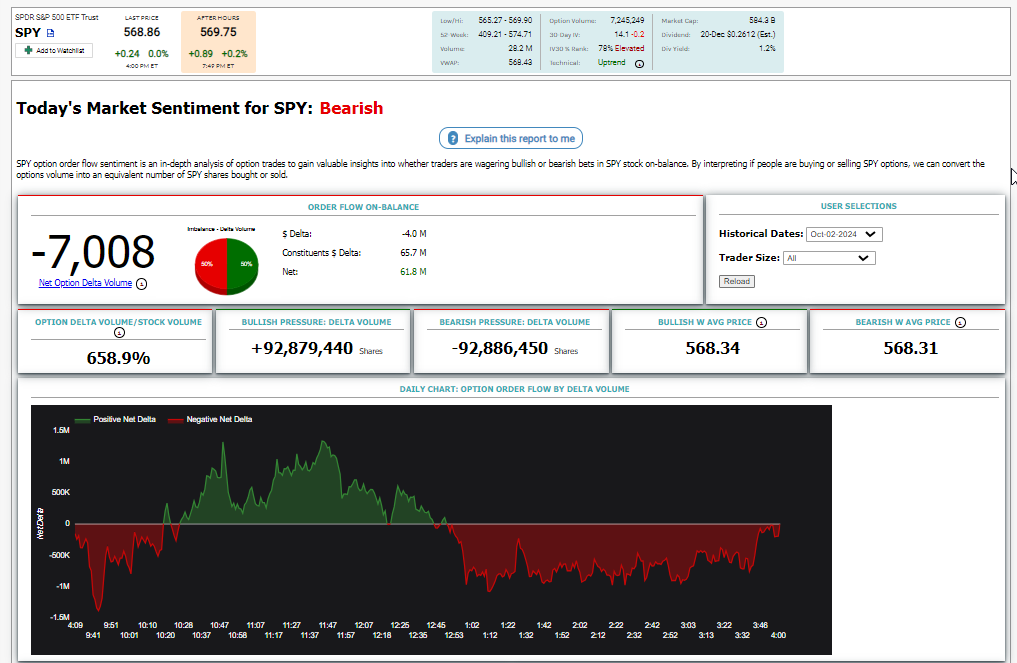Screen dimensions: 1017x663
Task: Click info icon under Option Delta Volume/Stock Volume
Action: 119,333
